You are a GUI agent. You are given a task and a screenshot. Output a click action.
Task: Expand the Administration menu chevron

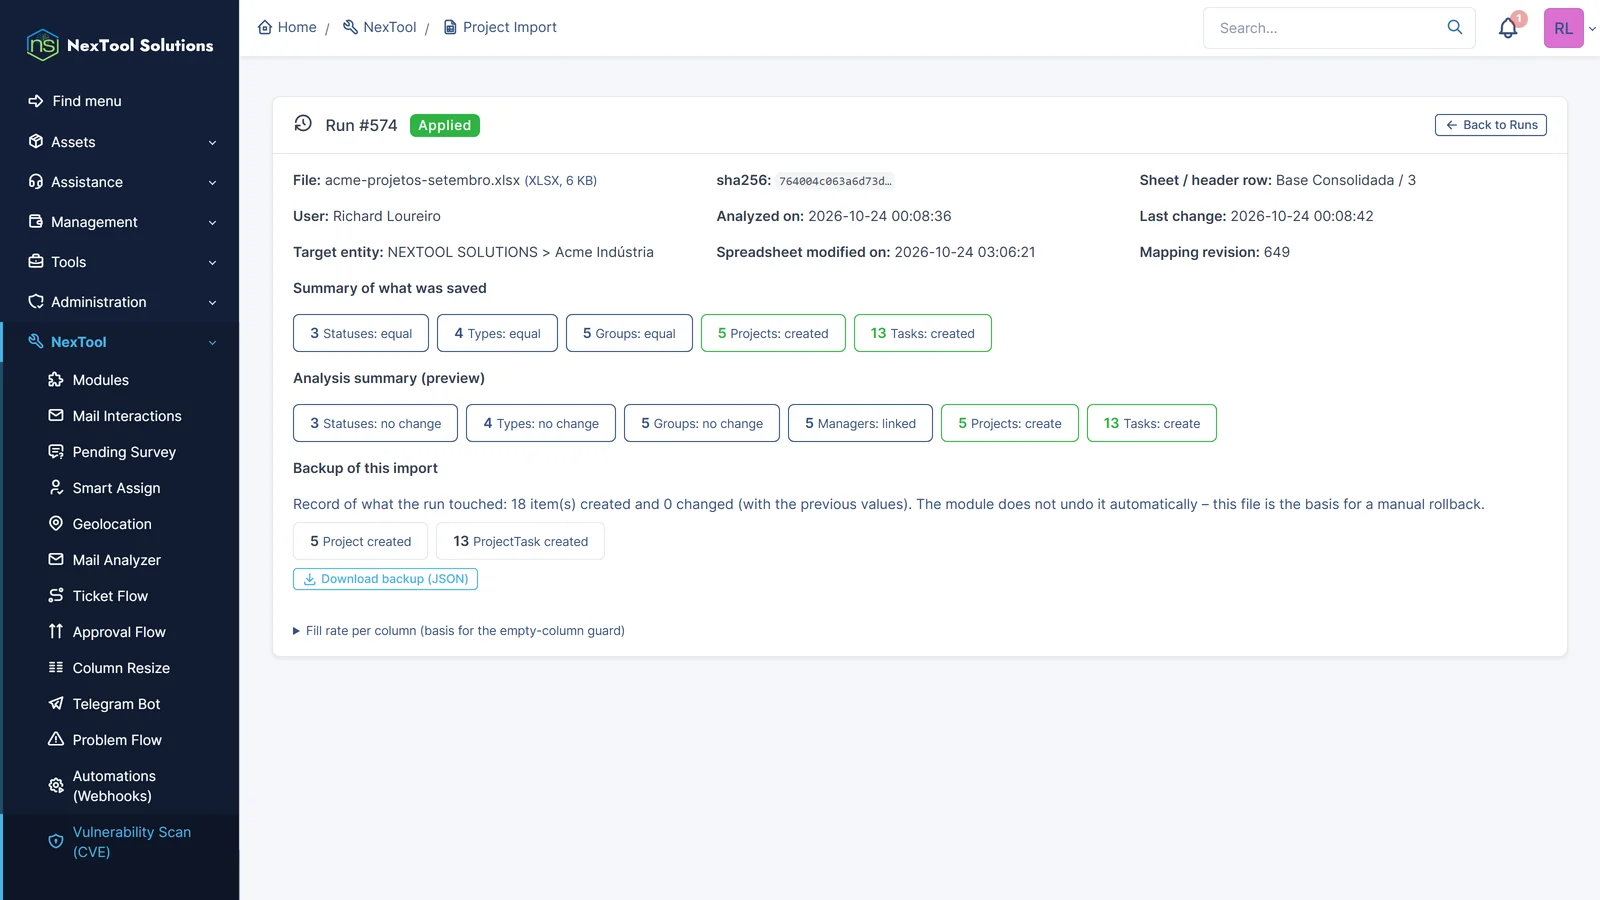[x=212, y=303]
